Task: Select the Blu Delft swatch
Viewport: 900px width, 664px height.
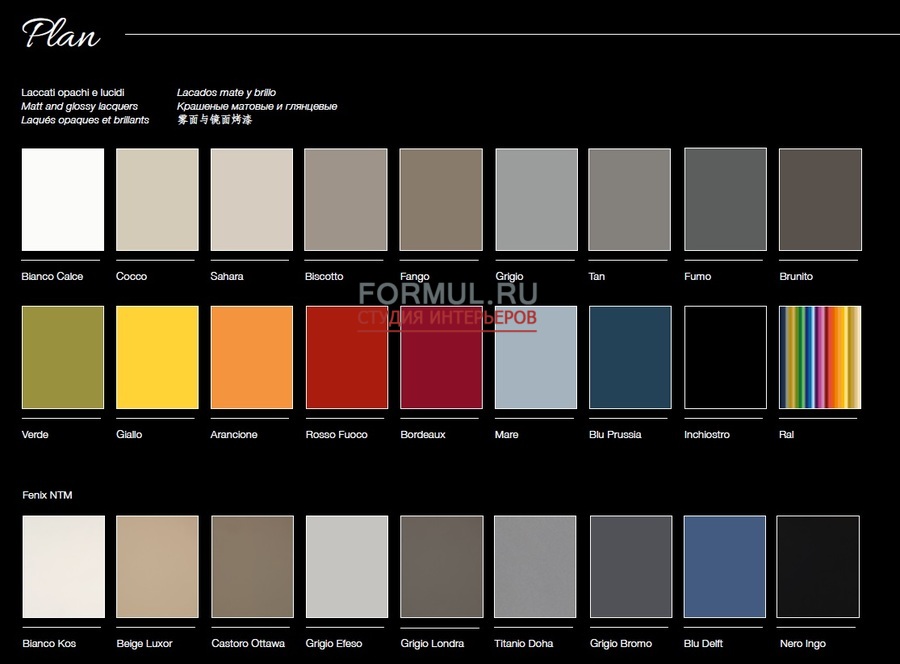Action: pos(723,567)
